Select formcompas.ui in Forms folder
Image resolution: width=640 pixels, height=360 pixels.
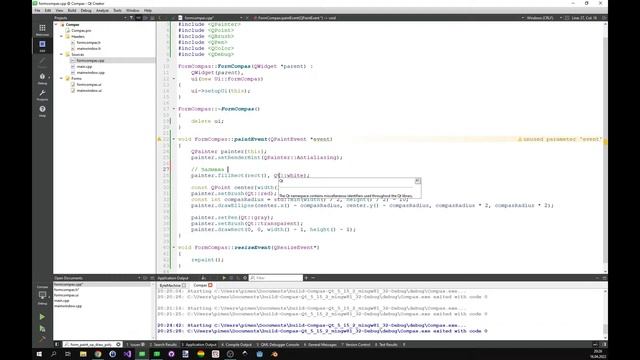[89, 84]
